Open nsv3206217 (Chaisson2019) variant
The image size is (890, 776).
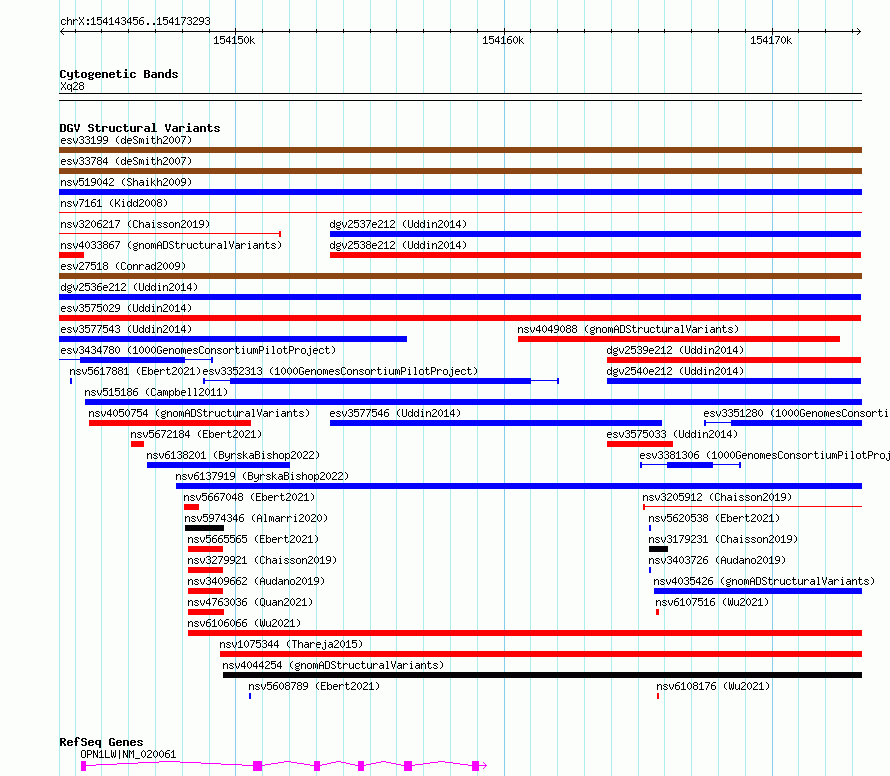point(135,224)
